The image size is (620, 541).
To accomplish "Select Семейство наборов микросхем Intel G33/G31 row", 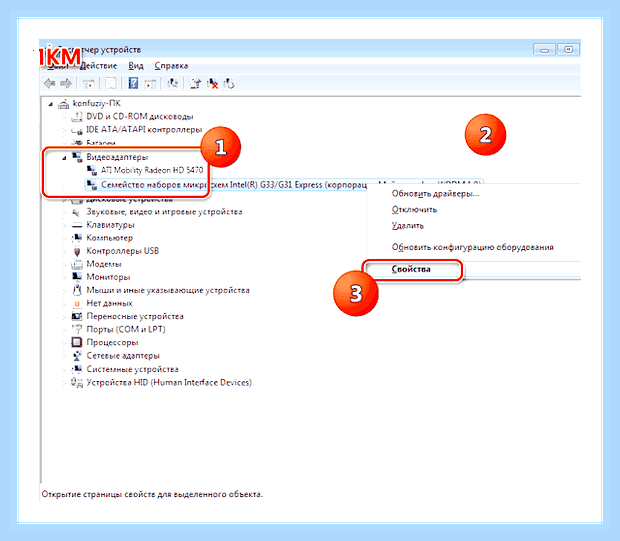I will click(x=283, y=185).
